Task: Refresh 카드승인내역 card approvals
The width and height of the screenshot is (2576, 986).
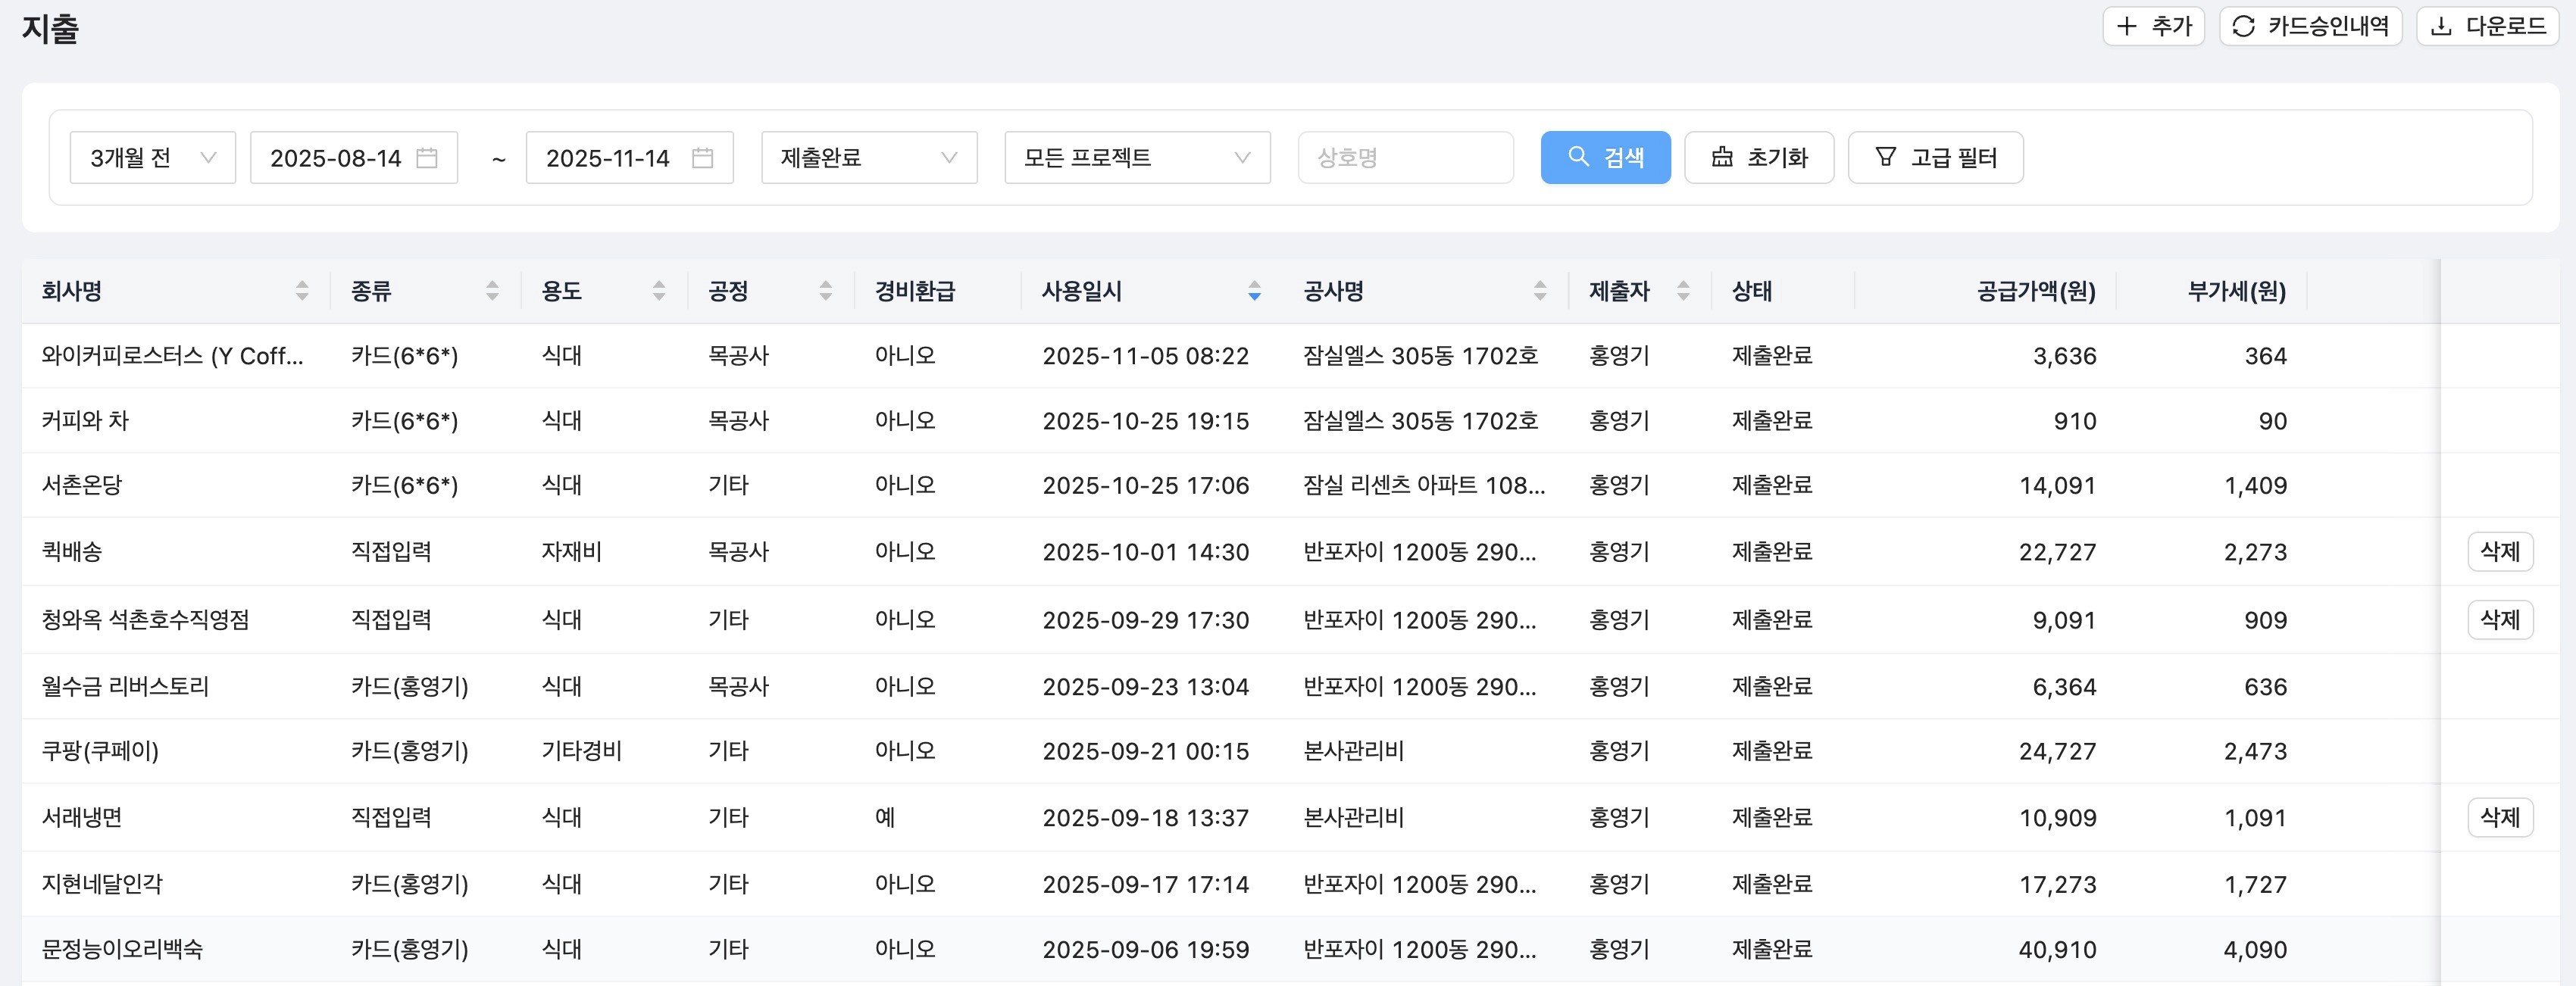Action: [2310, 26]
